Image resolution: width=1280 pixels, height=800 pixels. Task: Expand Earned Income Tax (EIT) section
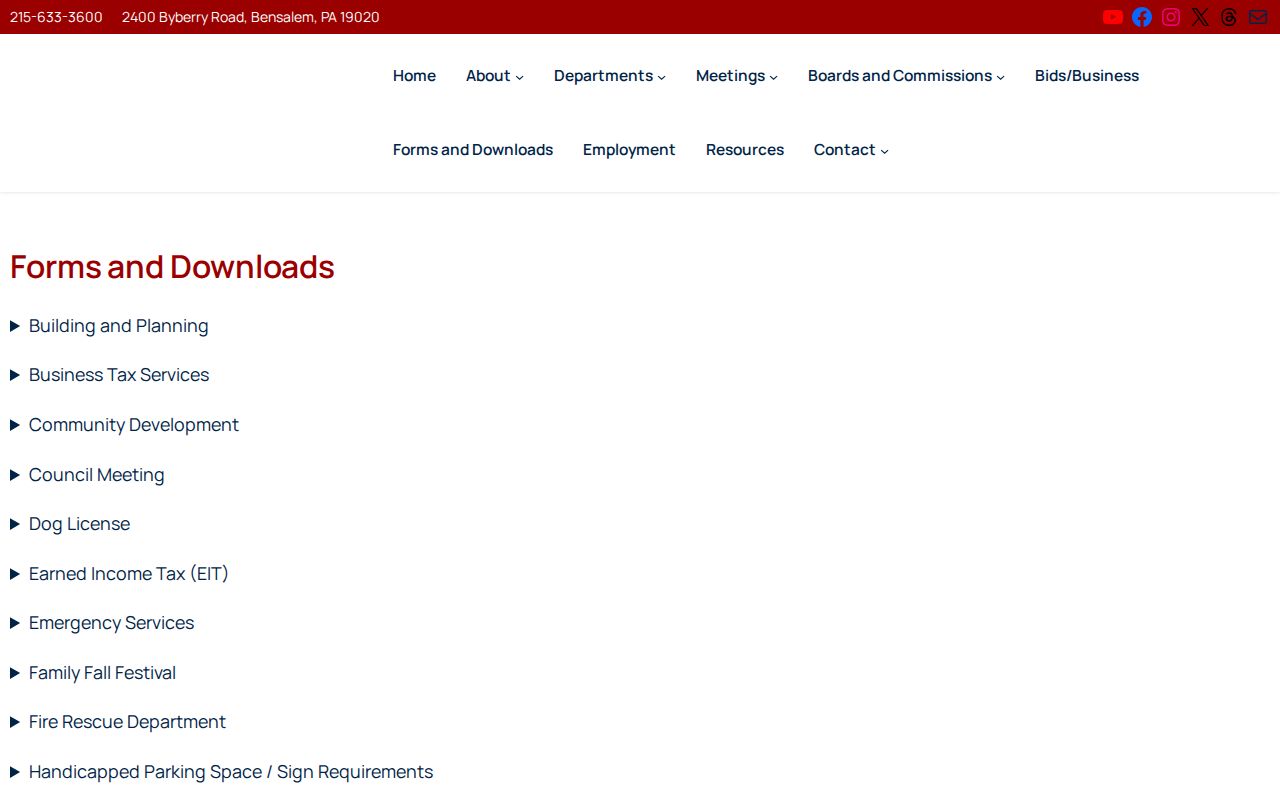click(x=120, y=574)
